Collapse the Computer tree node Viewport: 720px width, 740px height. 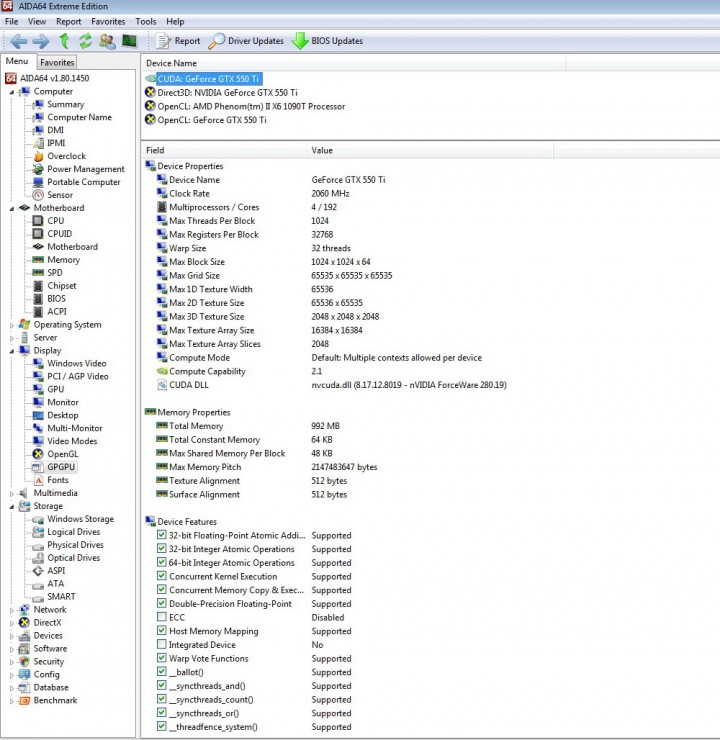pyautogui.click(x=12, y=92)
